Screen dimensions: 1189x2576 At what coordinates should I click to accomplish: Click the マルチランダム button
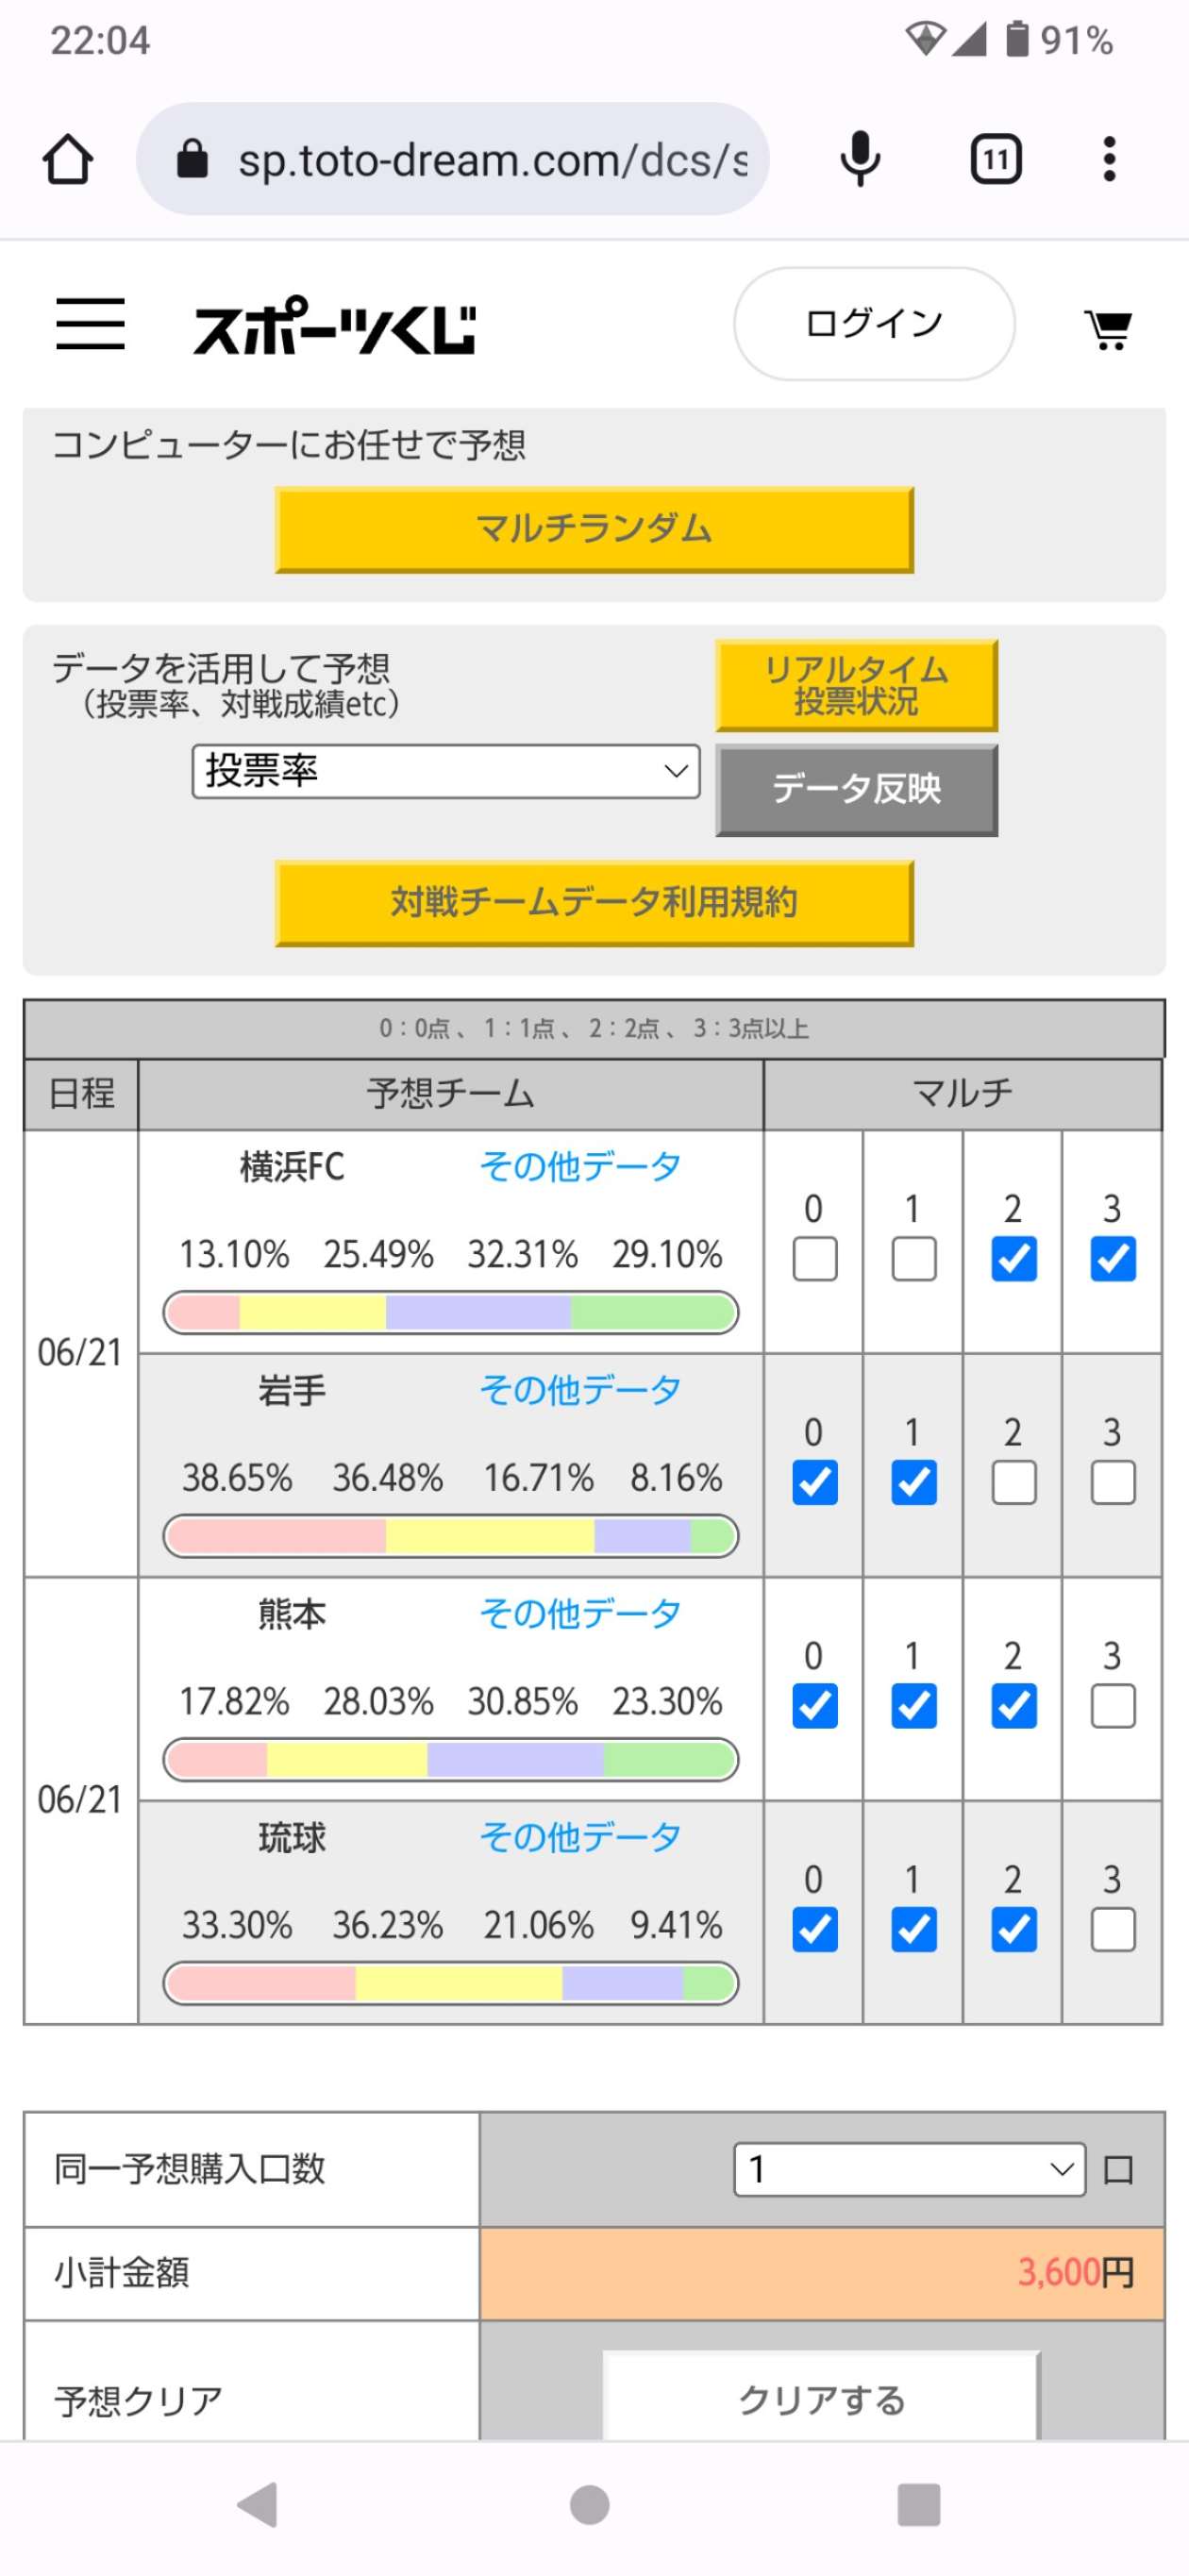594,529
